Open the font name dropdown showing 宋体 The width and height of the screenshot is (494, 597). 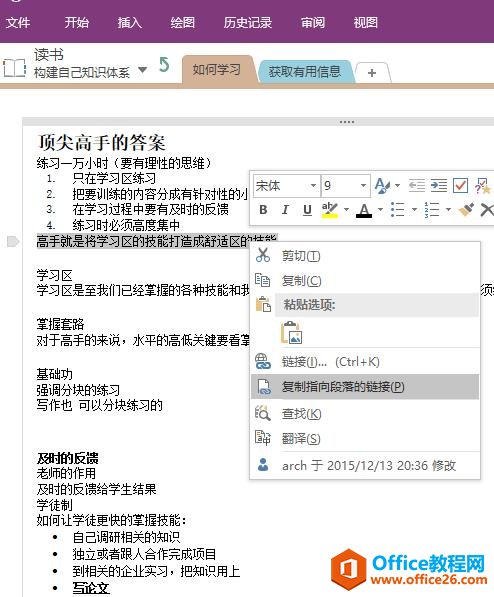click(286, 186)
